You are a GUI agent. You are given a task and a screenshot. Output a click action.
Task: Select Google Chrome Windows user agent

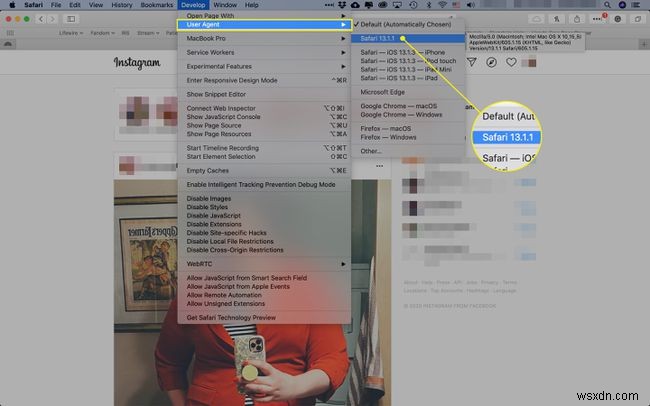click(408, 115)
